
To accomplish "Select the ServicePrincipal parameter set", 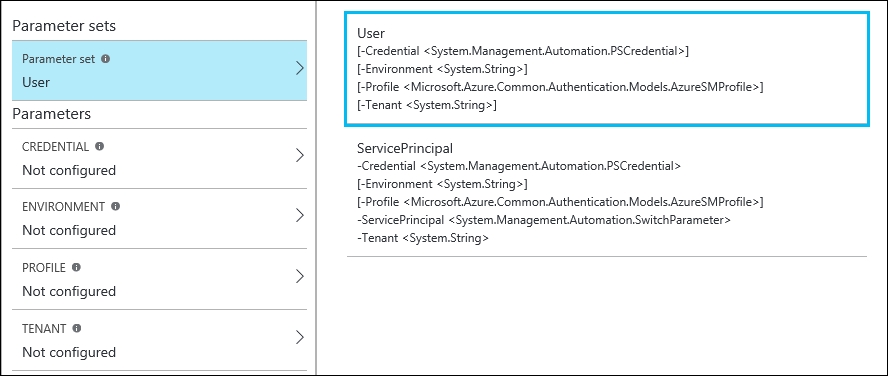I will click(607, 193).
